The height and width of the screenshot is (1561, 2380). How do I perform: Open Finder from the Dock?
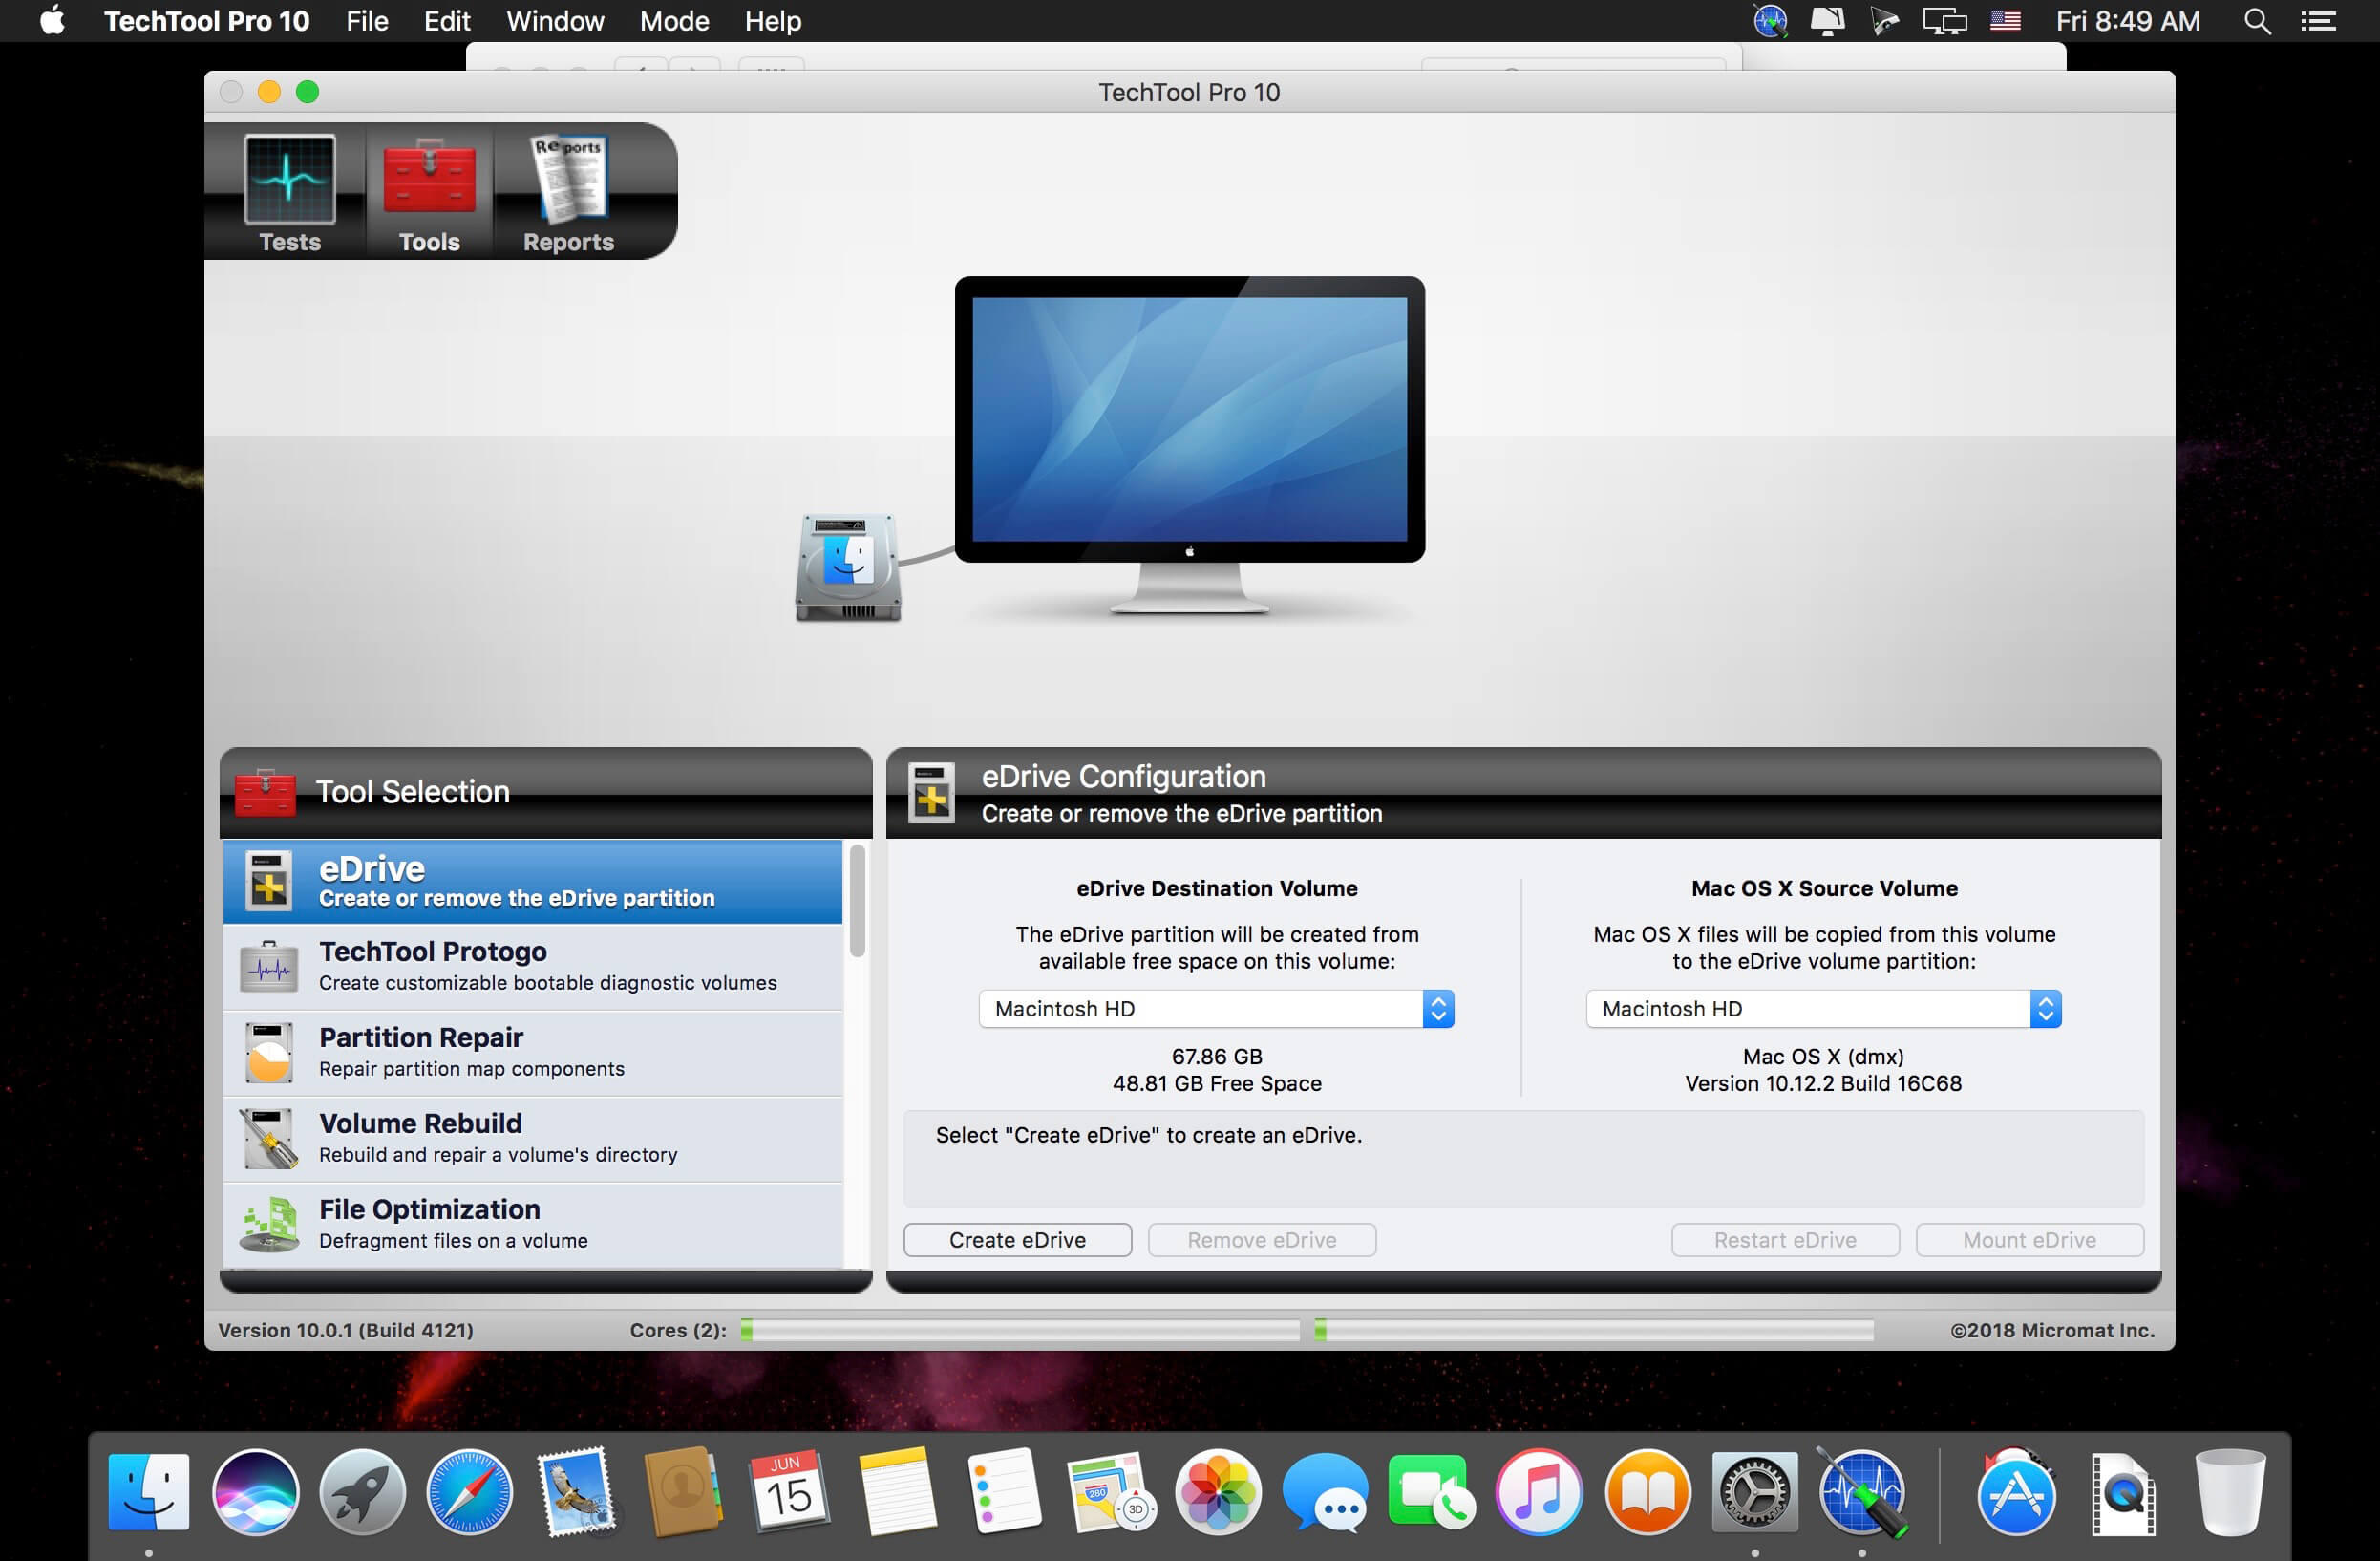click(148, 1491)
